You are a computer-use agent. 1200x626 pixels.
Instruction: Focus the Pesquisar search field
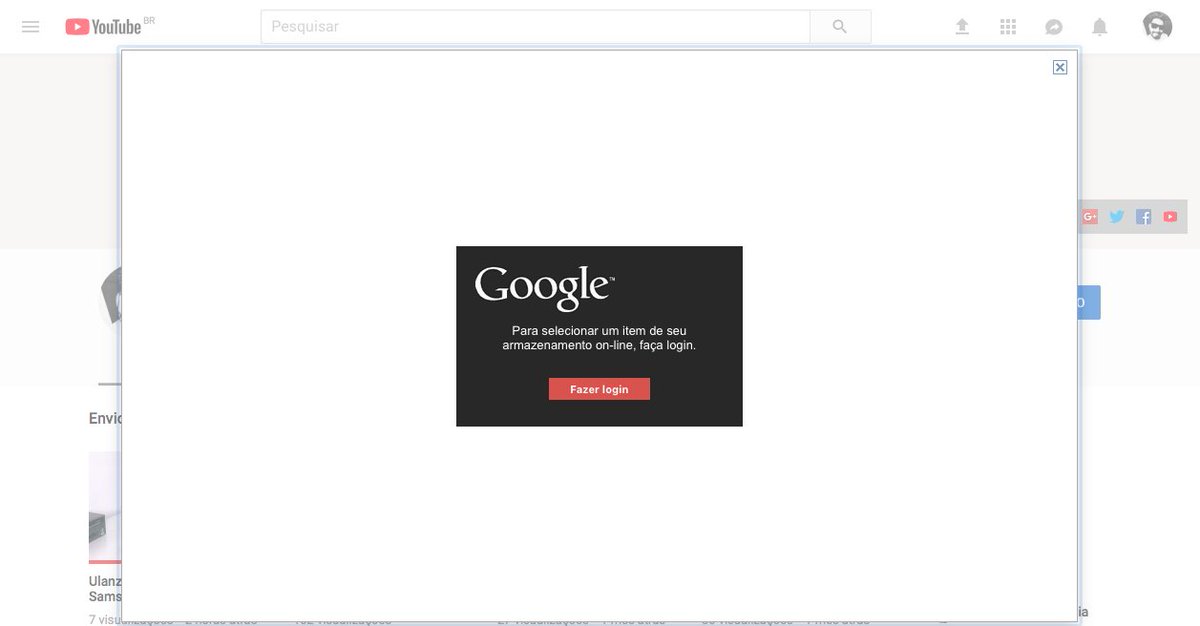(x=535, y=27)
